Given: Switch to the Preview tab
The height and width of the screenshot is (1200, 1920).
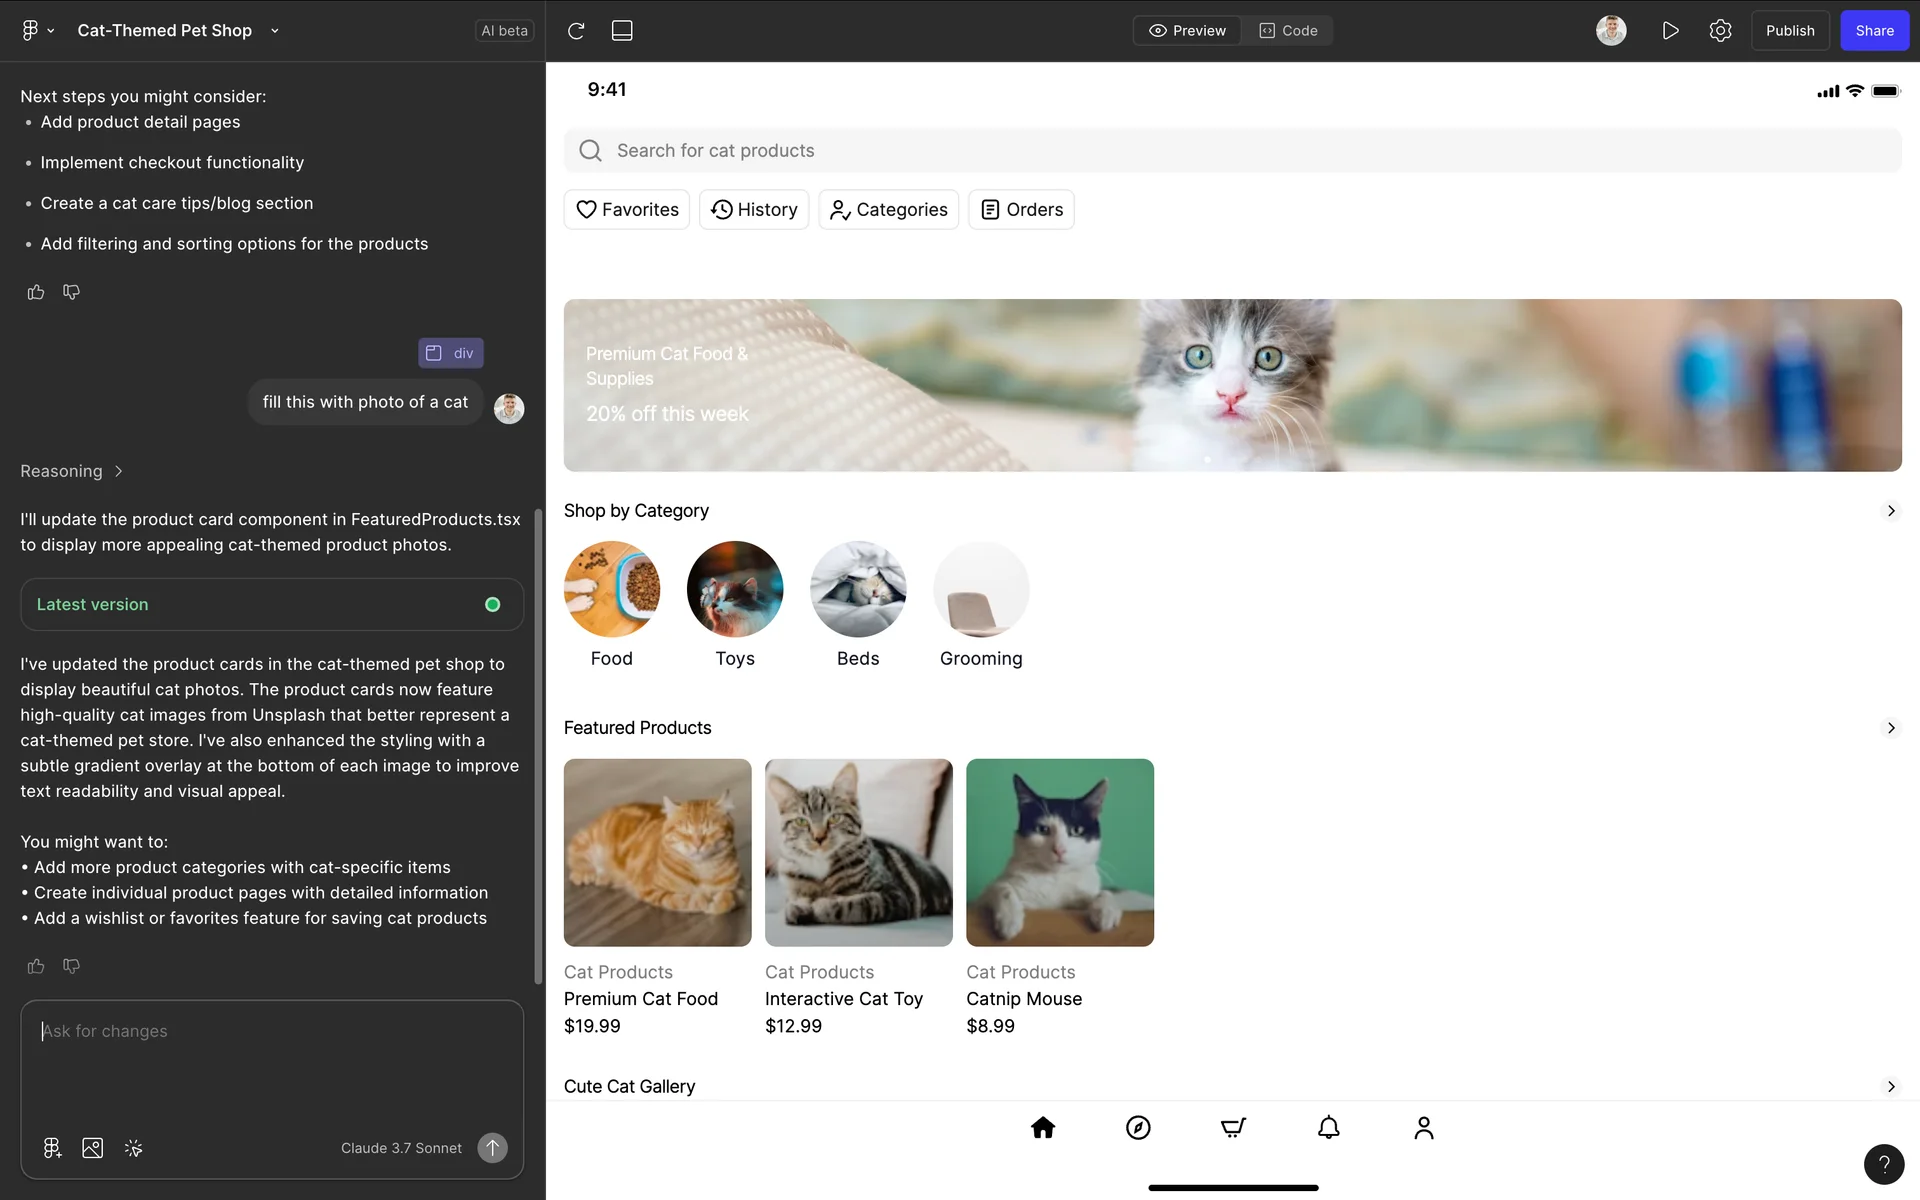Looking at the screenshot, I should point(1187,31).
